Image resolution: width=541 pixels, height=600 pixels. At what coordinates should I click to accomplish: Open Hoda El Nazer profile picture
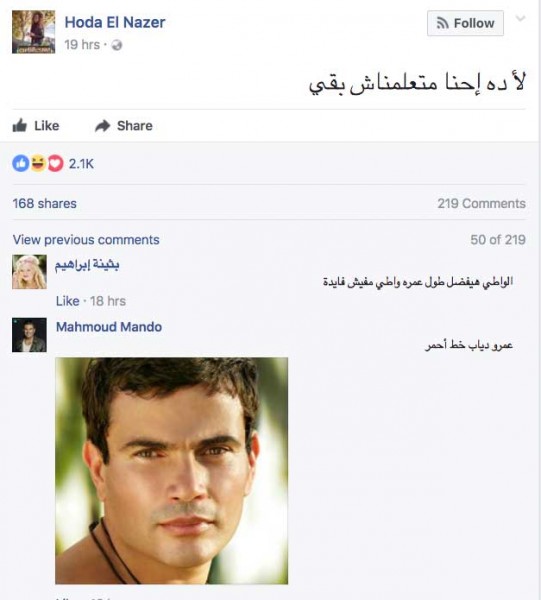pos(34,32)
